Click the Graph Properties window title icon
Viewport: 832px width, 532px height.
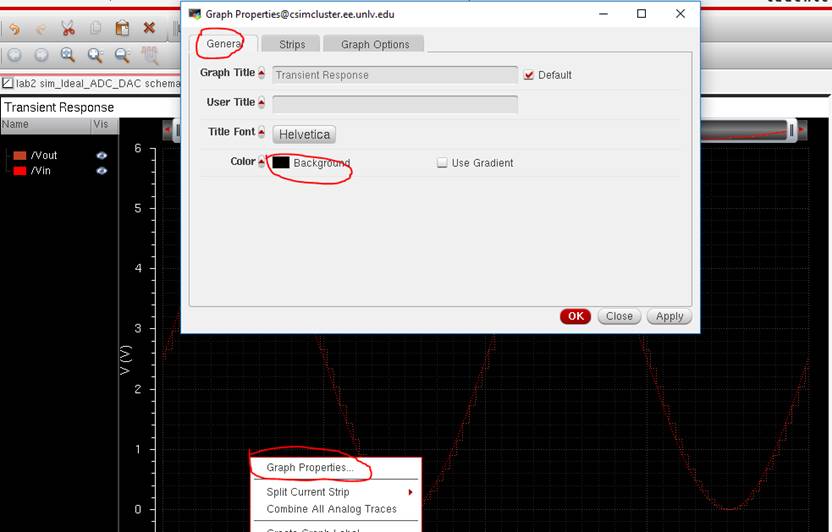(195, 14)
